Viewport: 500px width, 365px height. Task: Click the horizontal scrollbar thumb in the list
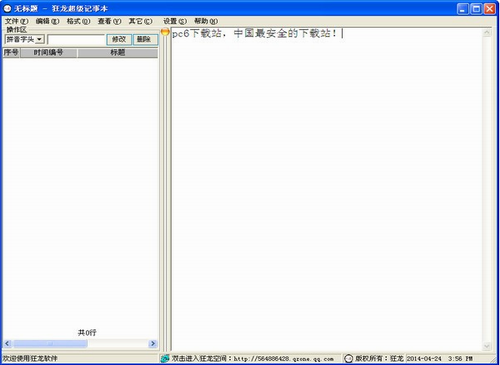pyautogui.click(x=50, y=343)
